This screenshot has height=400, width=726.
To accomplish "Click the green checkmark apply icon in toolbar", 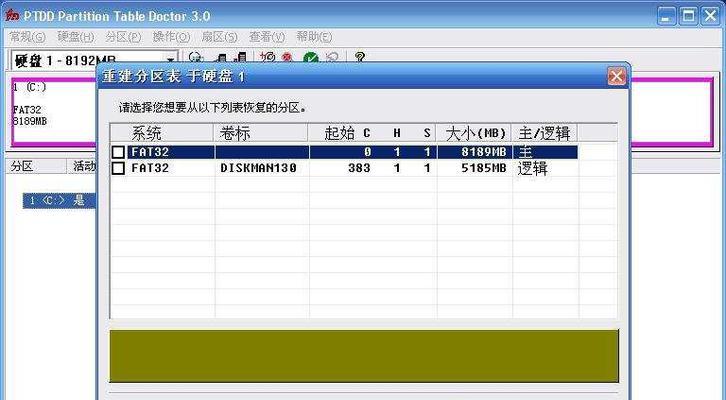I will click(311, 58).
